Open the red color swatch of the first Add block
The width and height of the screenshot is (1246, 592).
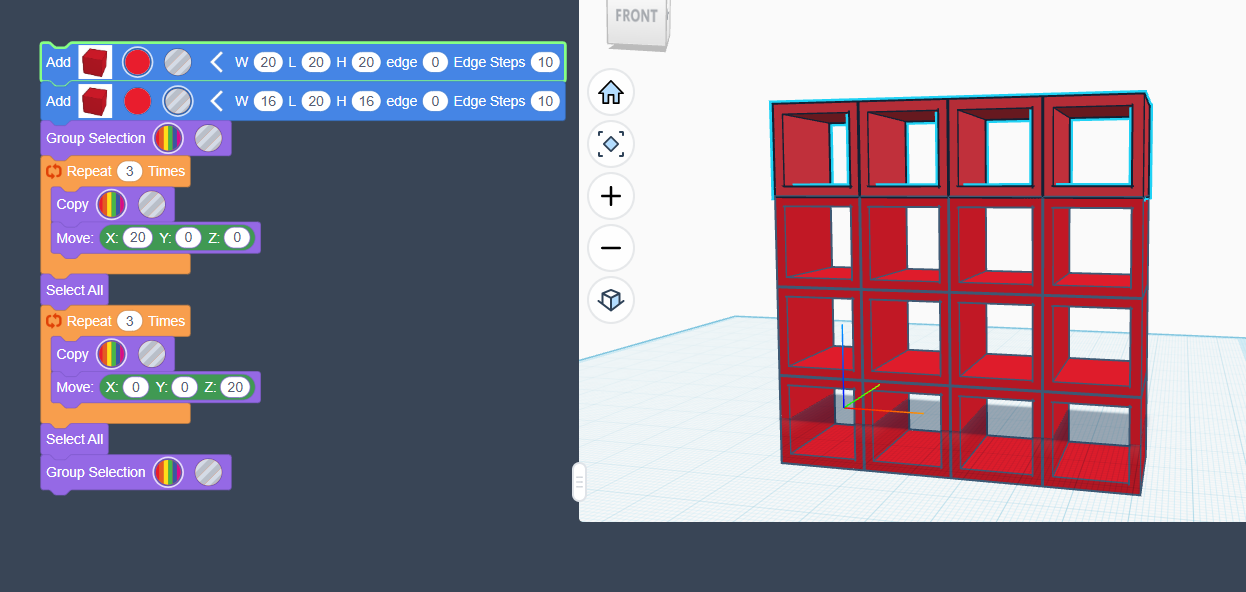[137, 62]
